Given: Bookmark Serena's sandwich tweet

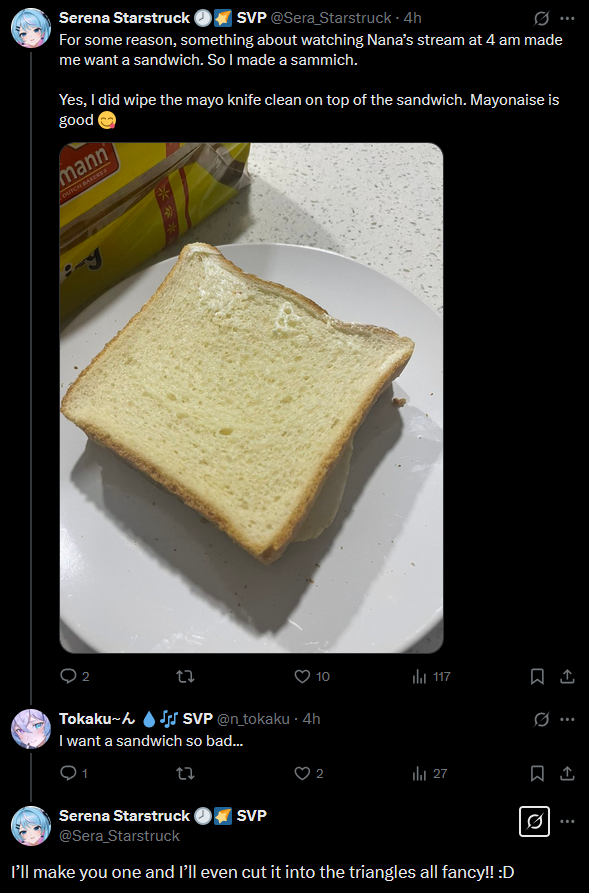Looking at the screenshot, I should (x=537, y=676).
